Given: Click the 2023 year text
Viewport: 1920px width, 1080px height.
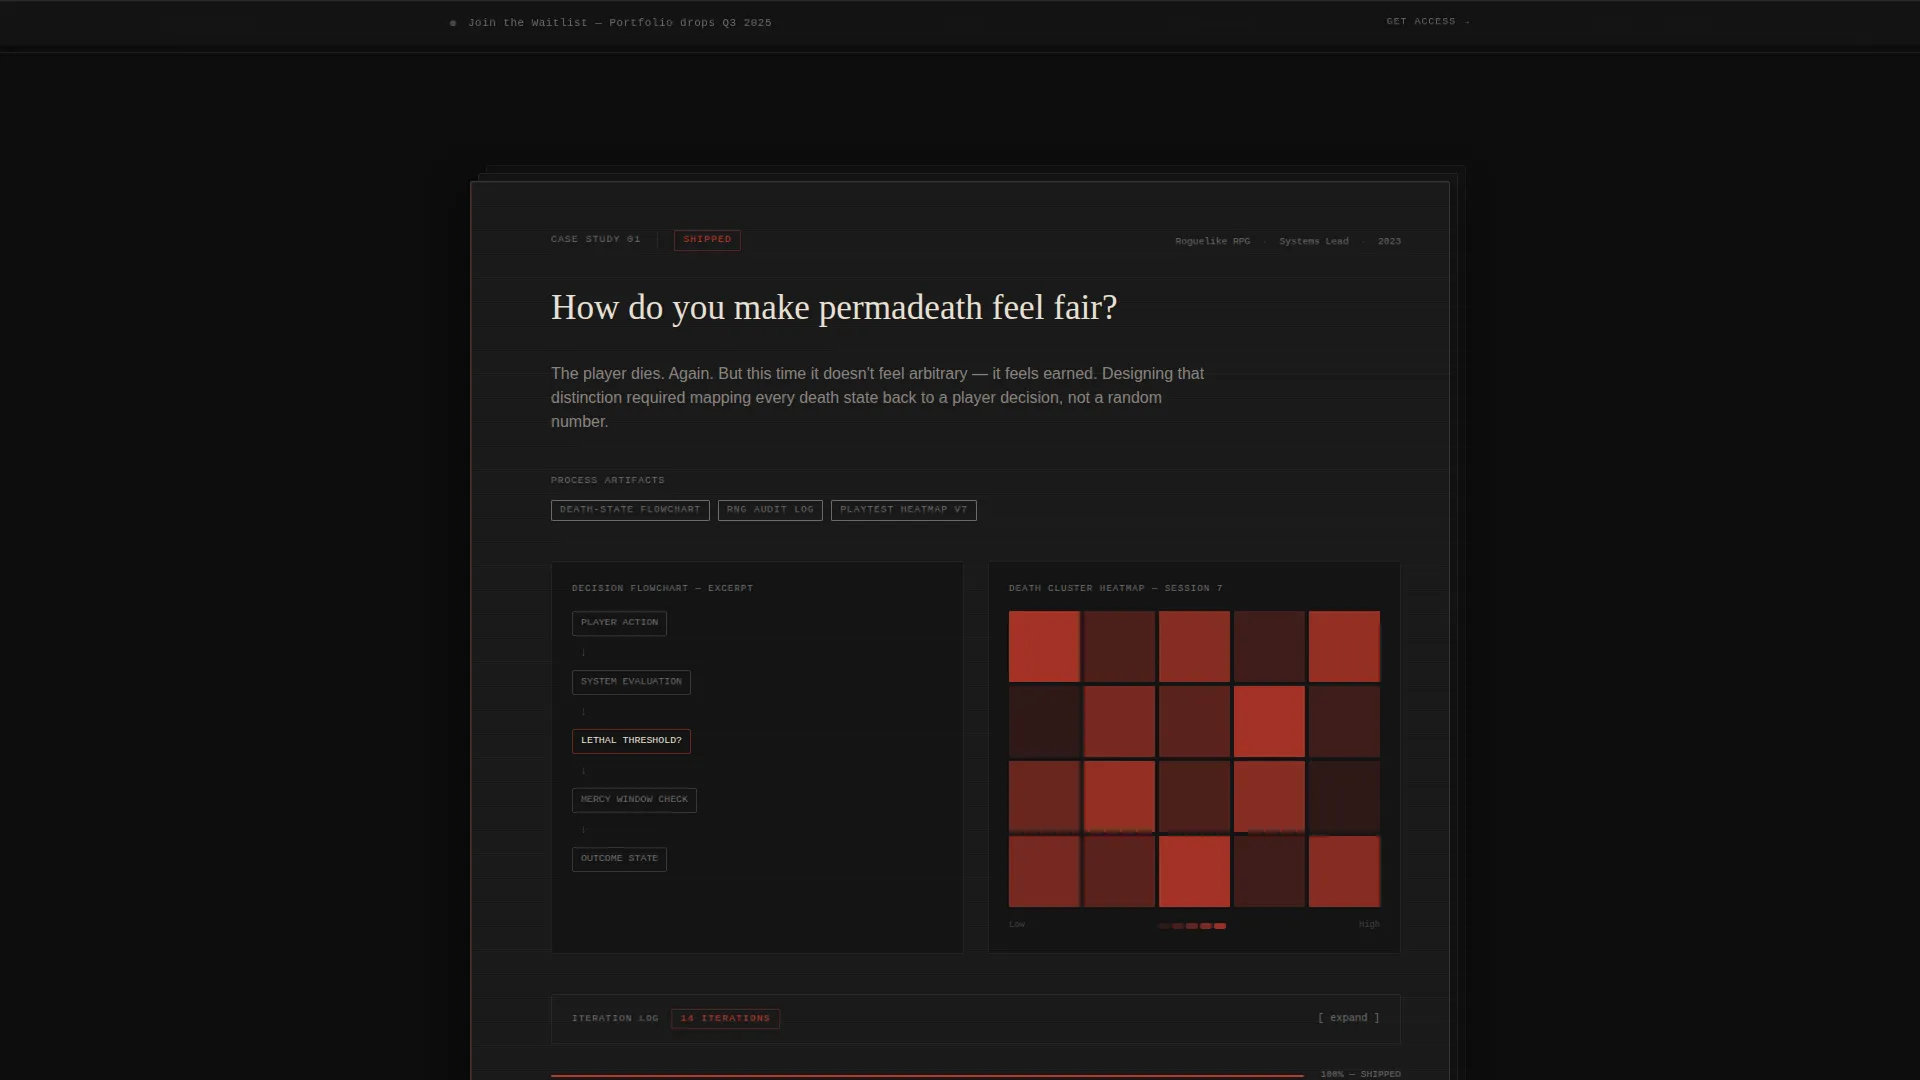Looking at the screenshot, I should (1389, 241).
